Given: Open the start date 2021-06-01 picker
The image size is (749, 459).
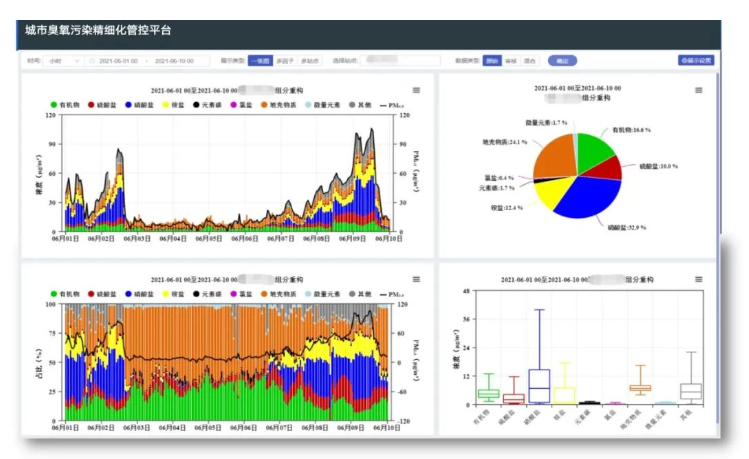Looking at the screenshot, I should coord(118,61).
